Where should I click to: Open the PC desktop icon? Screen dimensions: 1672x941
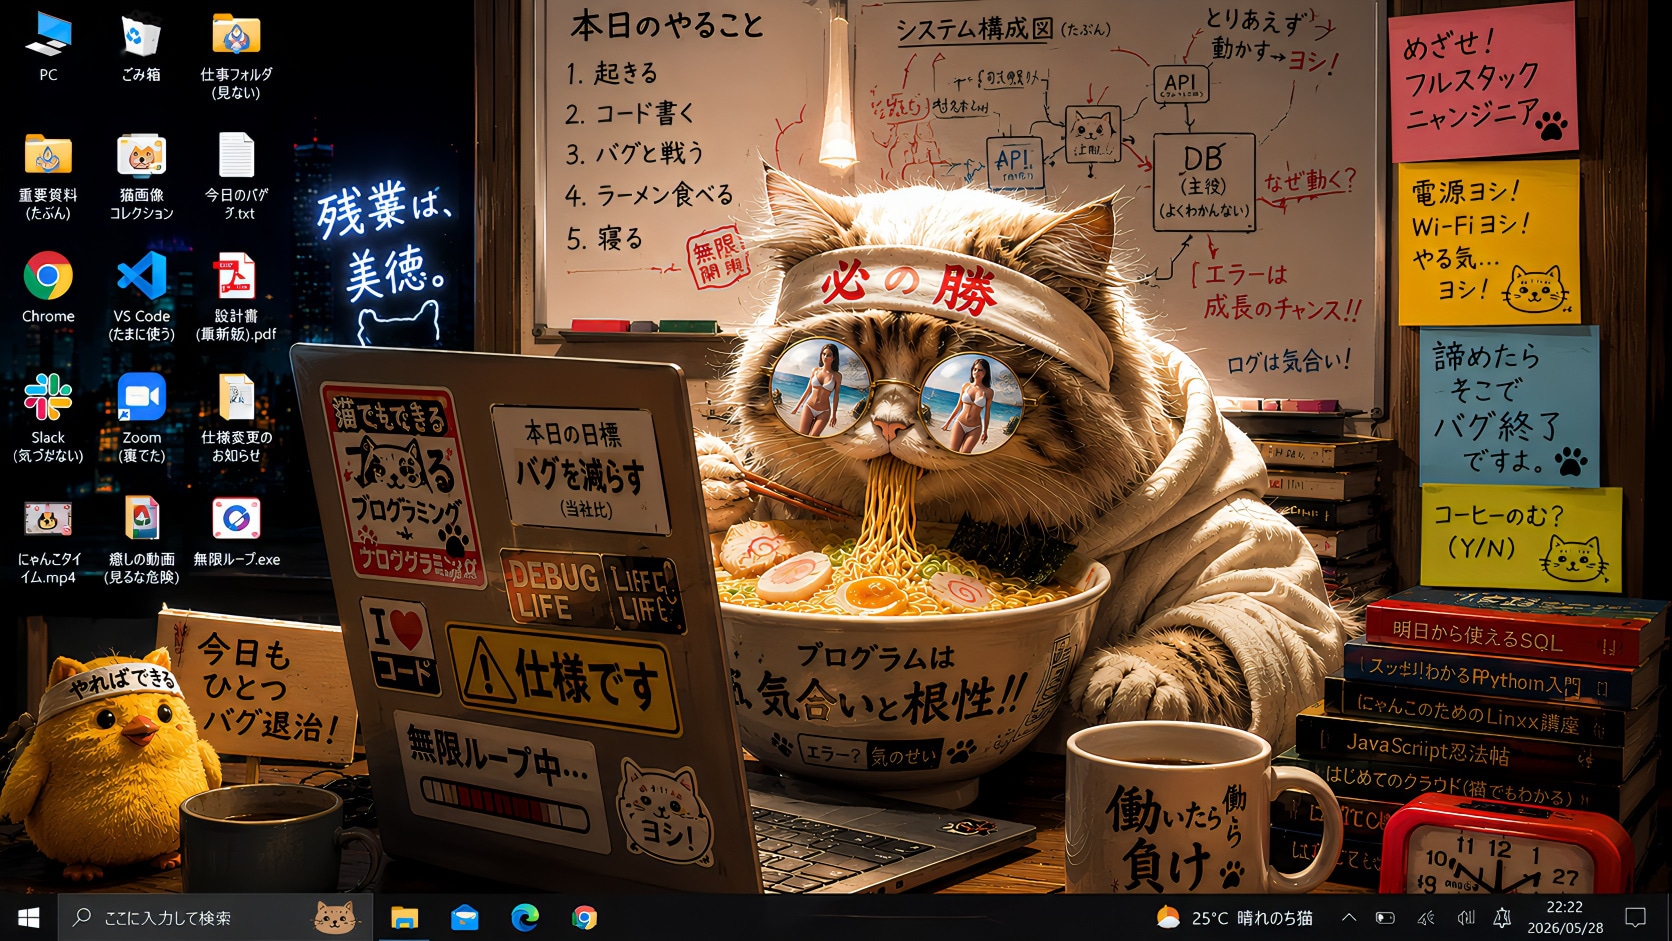tap(48, 47)
